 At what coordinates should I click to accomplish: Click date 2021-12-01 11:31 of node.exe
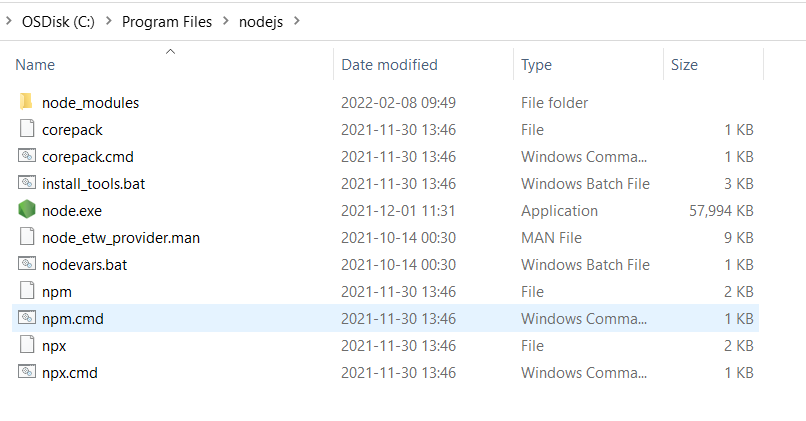(x=398, y=211)
